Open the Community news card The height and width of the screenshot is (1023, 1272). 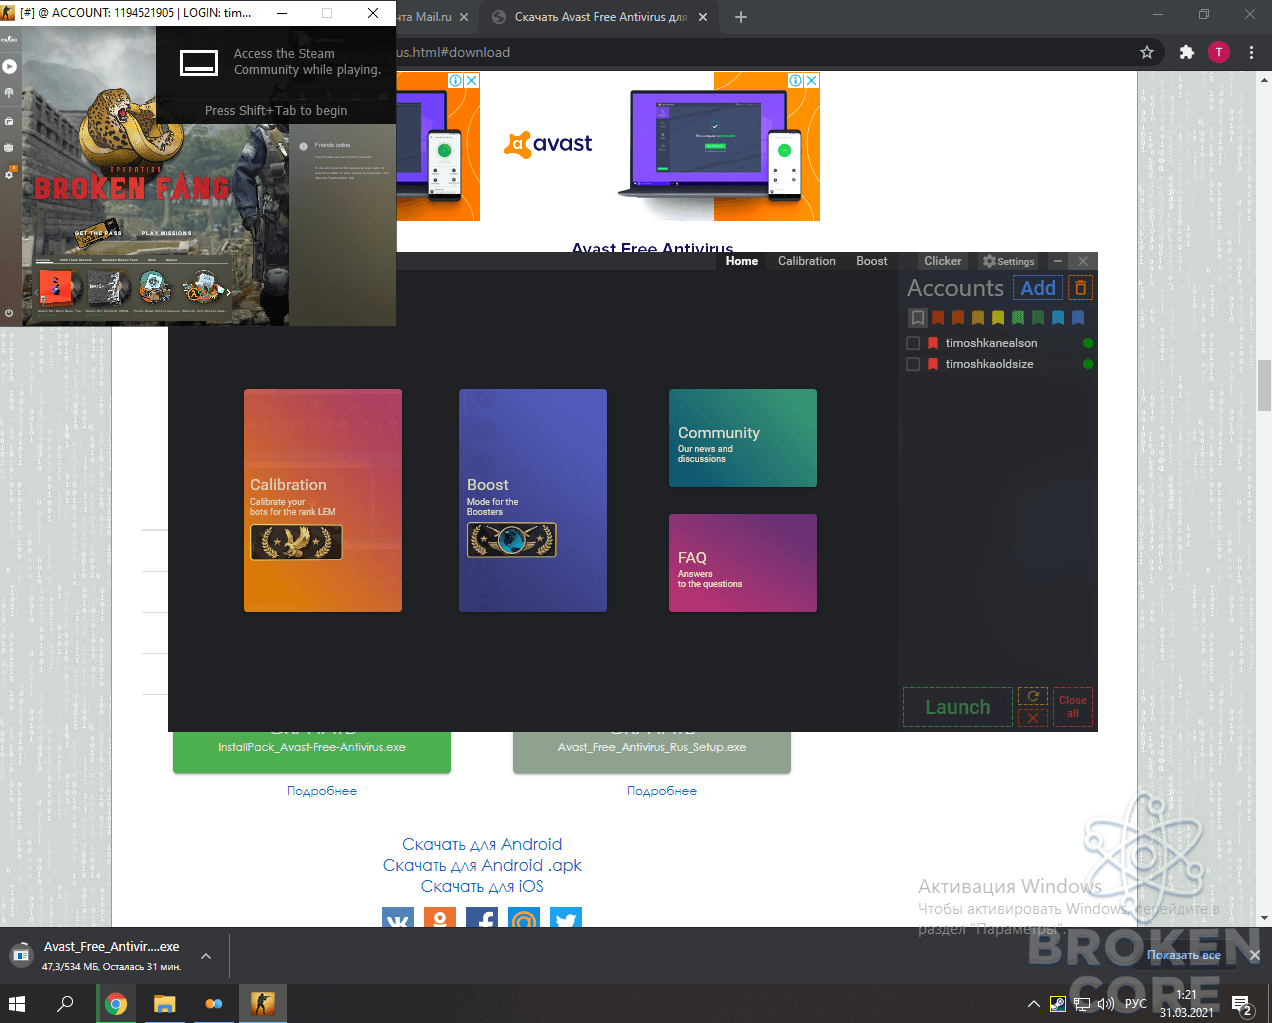[743, 438]
